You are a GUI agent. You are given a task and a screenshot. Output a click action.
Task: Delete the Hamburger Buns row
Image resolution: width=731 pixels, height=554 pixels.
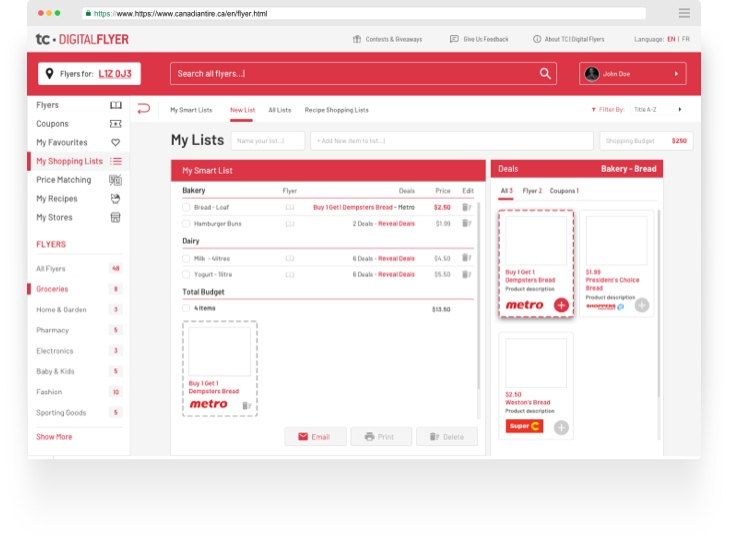click(466, 223)
